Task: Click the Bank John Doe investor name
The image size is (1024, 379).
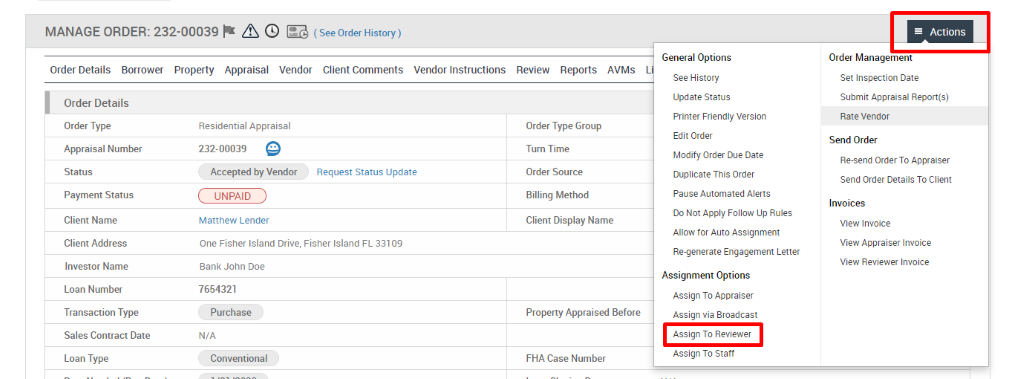Action: coord(232,267)
